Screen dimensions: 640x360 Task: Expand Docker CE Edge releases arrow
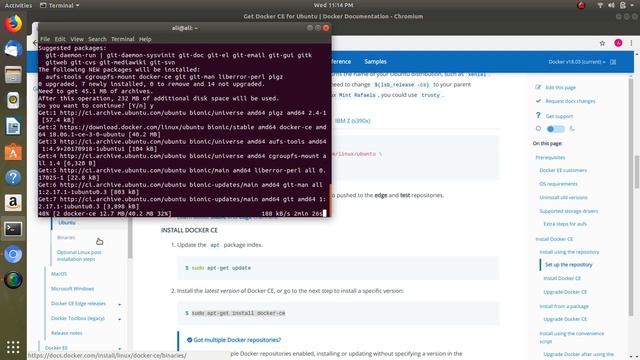pyautogui.click(x=120, y=304)
